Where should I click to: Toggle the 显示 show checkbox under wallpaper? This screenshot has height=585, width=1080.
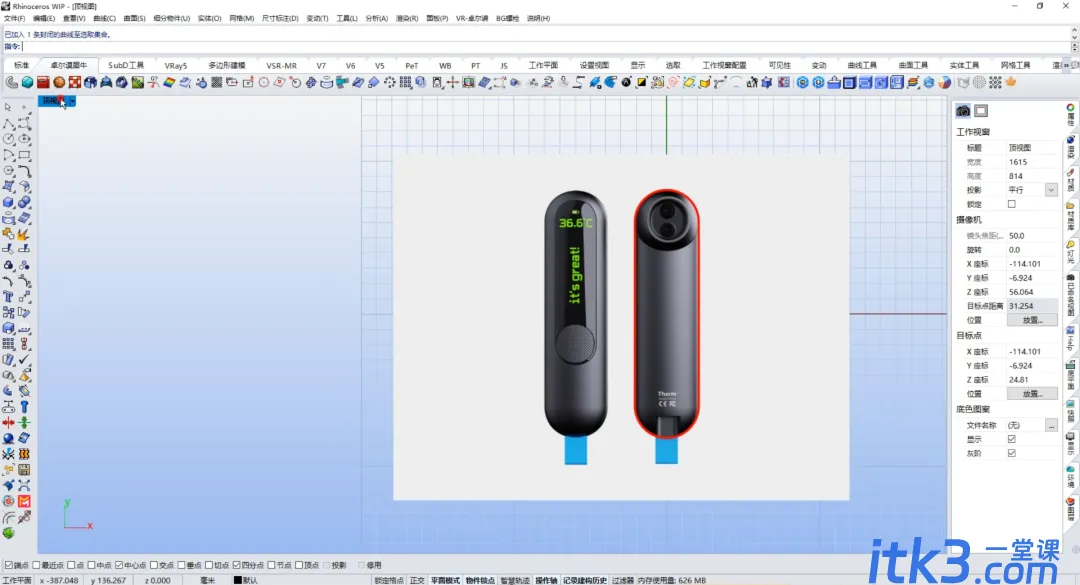[x=1012, y=439]
